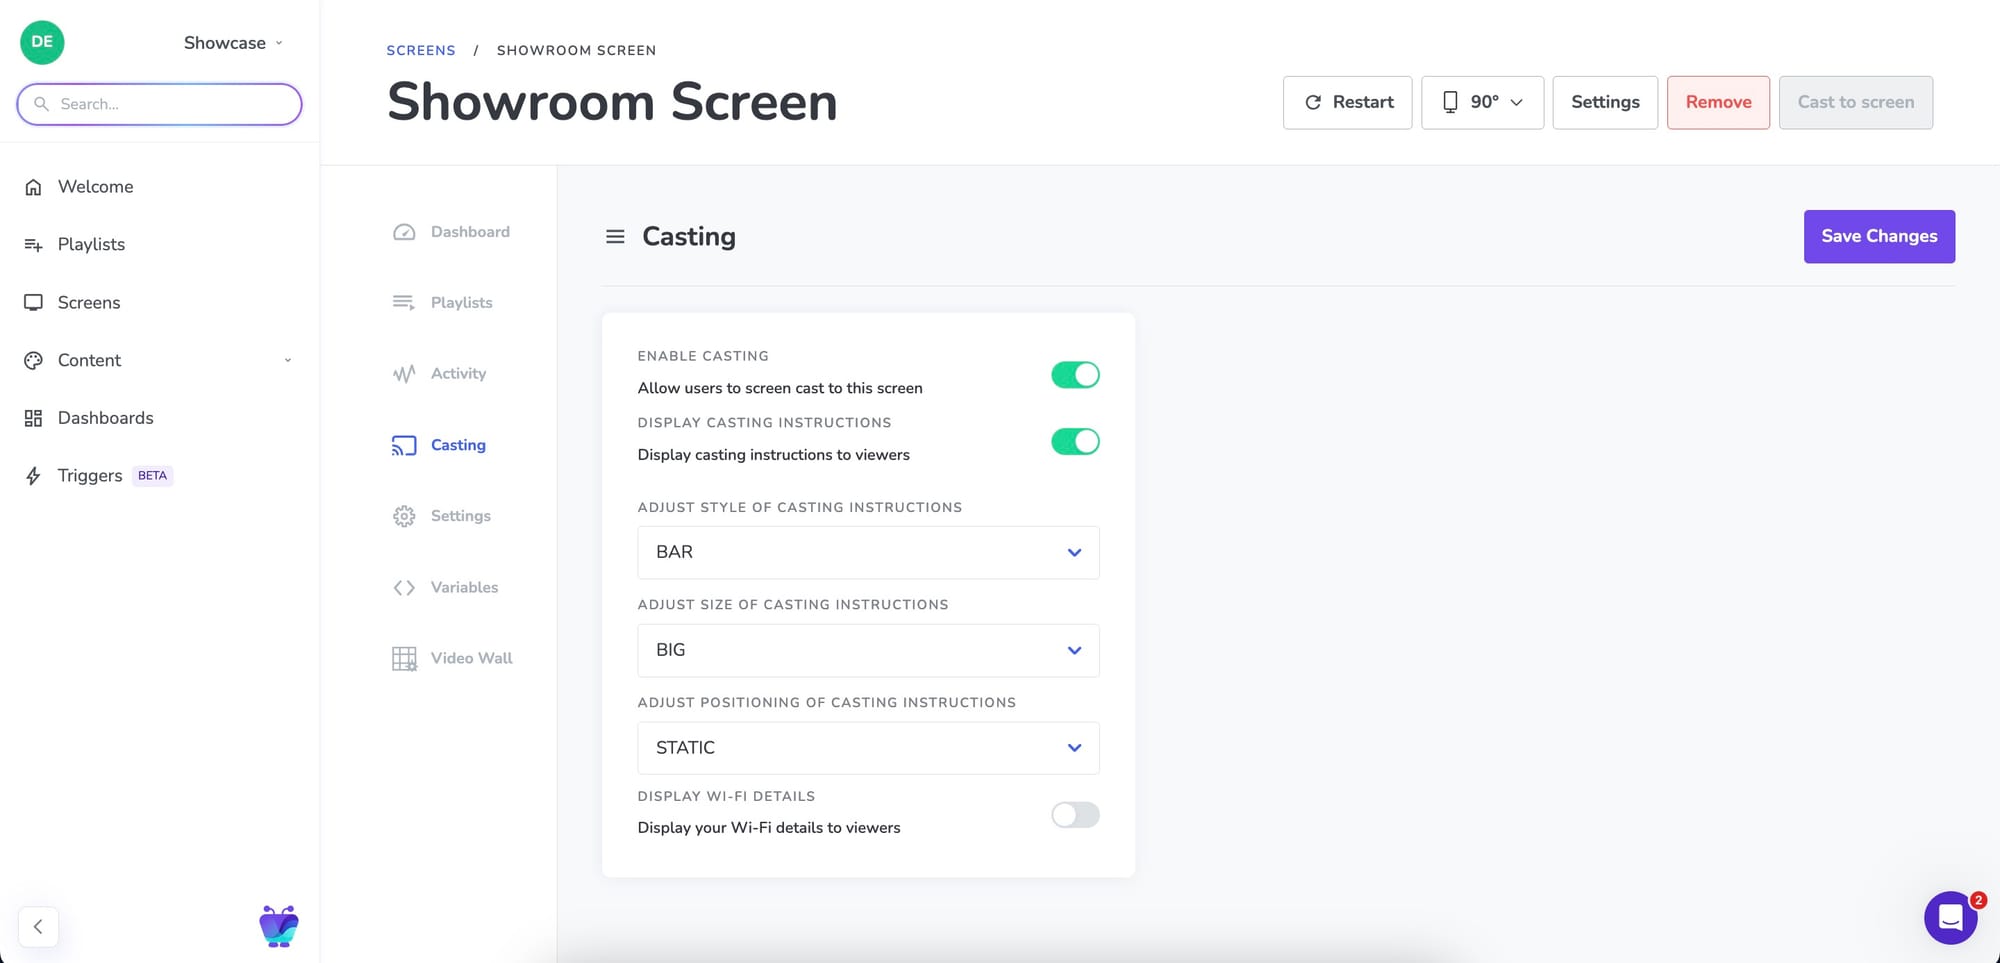2000x963 pixels.
Task: Open the casting instructions style dropdown
Action: pos(868,552)
